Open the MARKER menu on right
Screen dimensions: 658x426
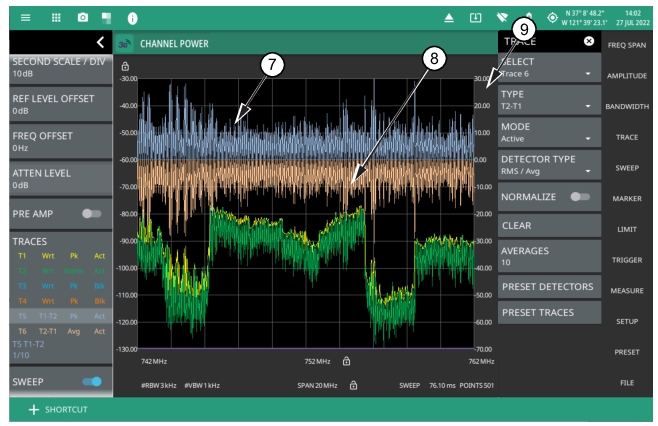click(x=627, y=198)
